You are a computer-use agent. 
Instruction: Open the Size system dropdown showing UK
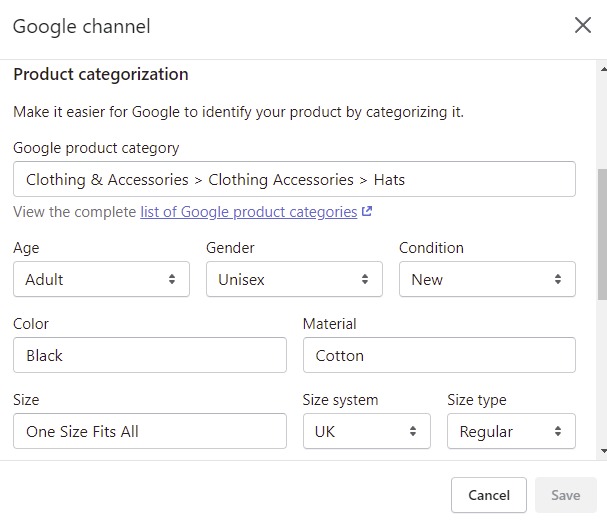tap(367, 431)
